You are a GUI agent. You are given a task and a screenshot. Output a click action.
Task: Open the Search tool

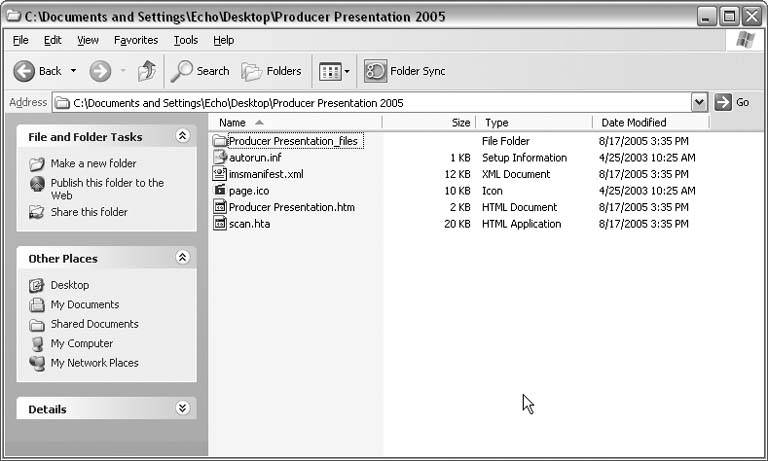click(x=200, y=71)
